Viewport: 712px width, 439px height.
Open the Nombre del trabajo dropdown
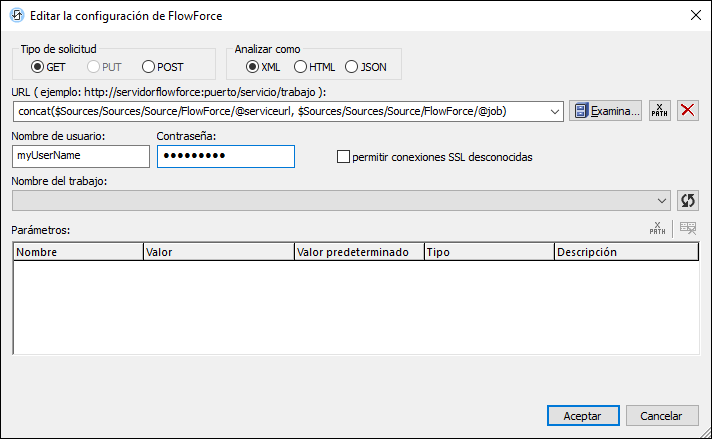tap(662, 200)
